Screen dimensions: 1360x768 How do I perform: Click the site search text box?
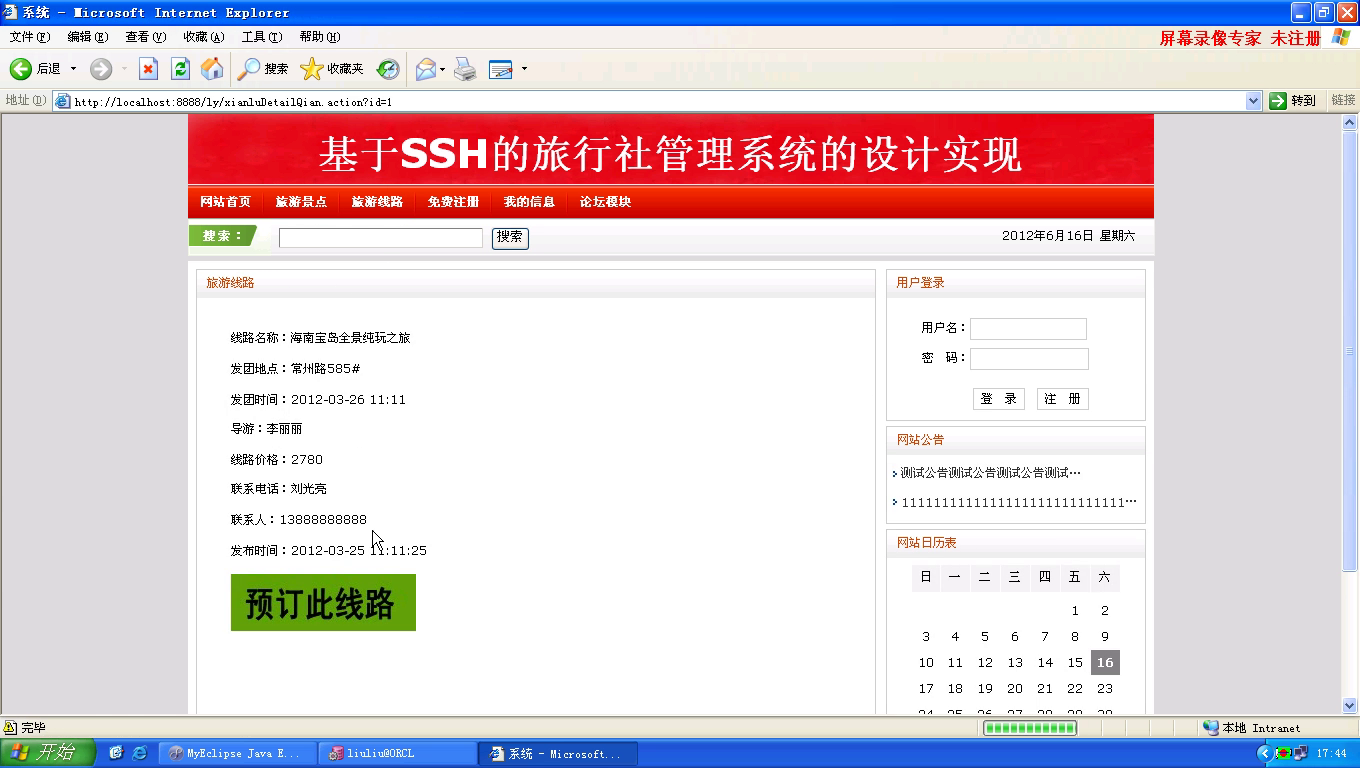click(380, 238)
